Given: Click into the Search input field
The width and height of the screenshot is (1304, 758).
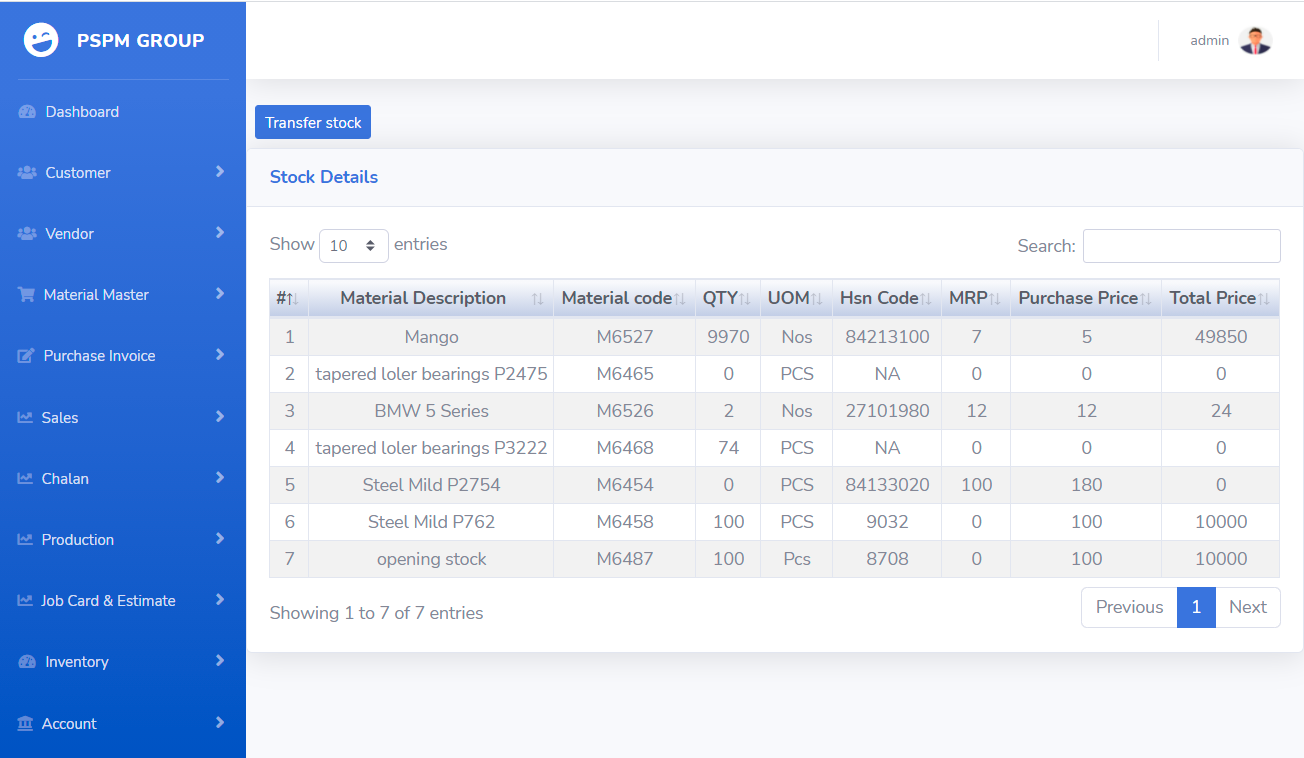Looking at the screenshot, I should 1181,246.
